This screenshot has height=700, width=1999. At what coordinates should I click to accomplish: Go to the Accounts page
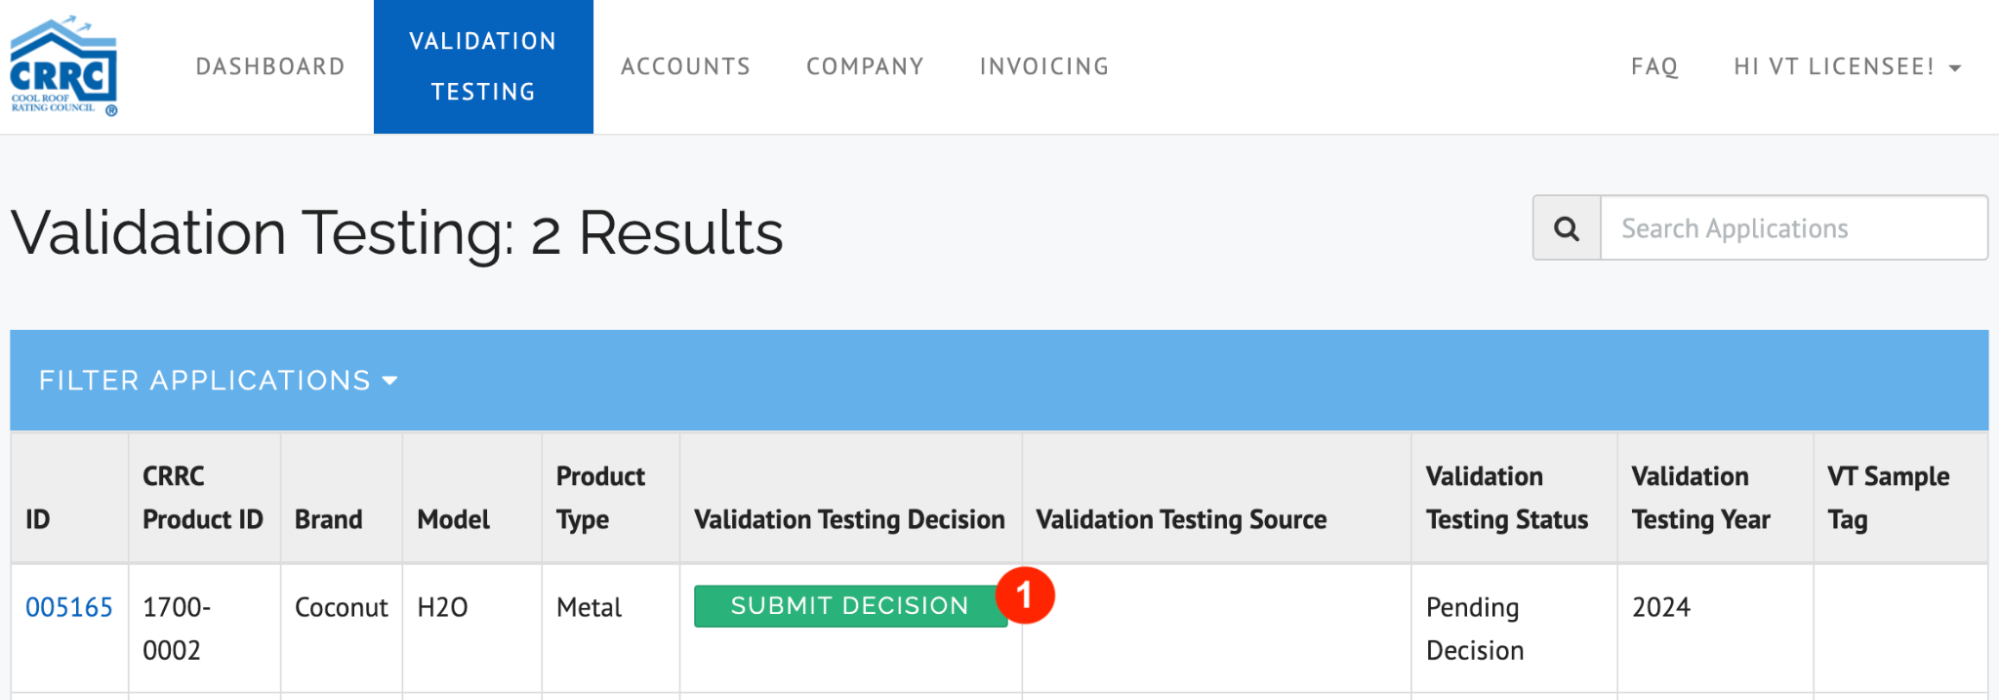[x=685, y=67]
